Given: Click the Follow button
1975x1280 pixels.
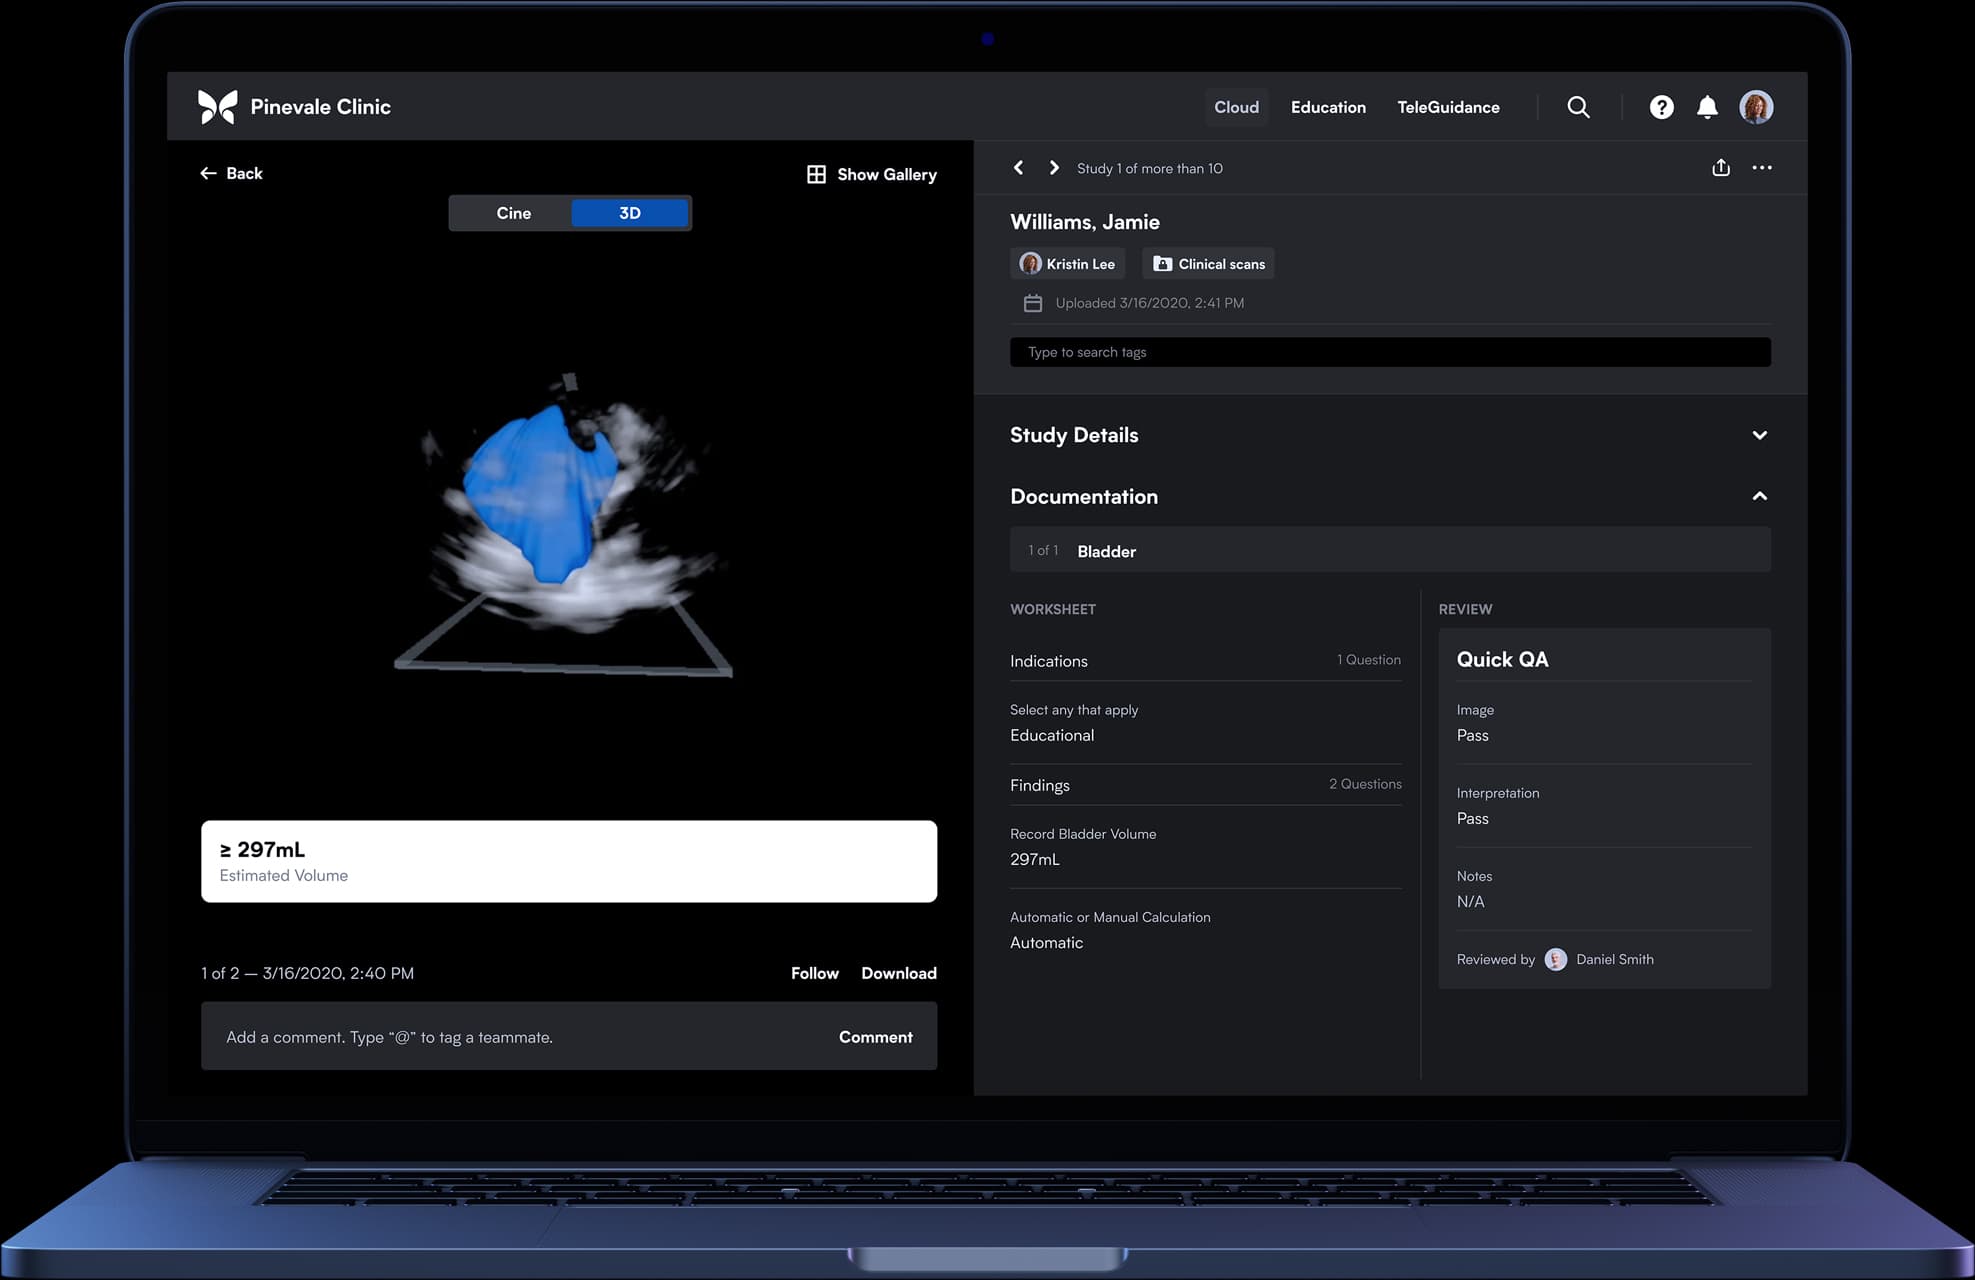Looking at the screenshot, I should tap(814, 973).
